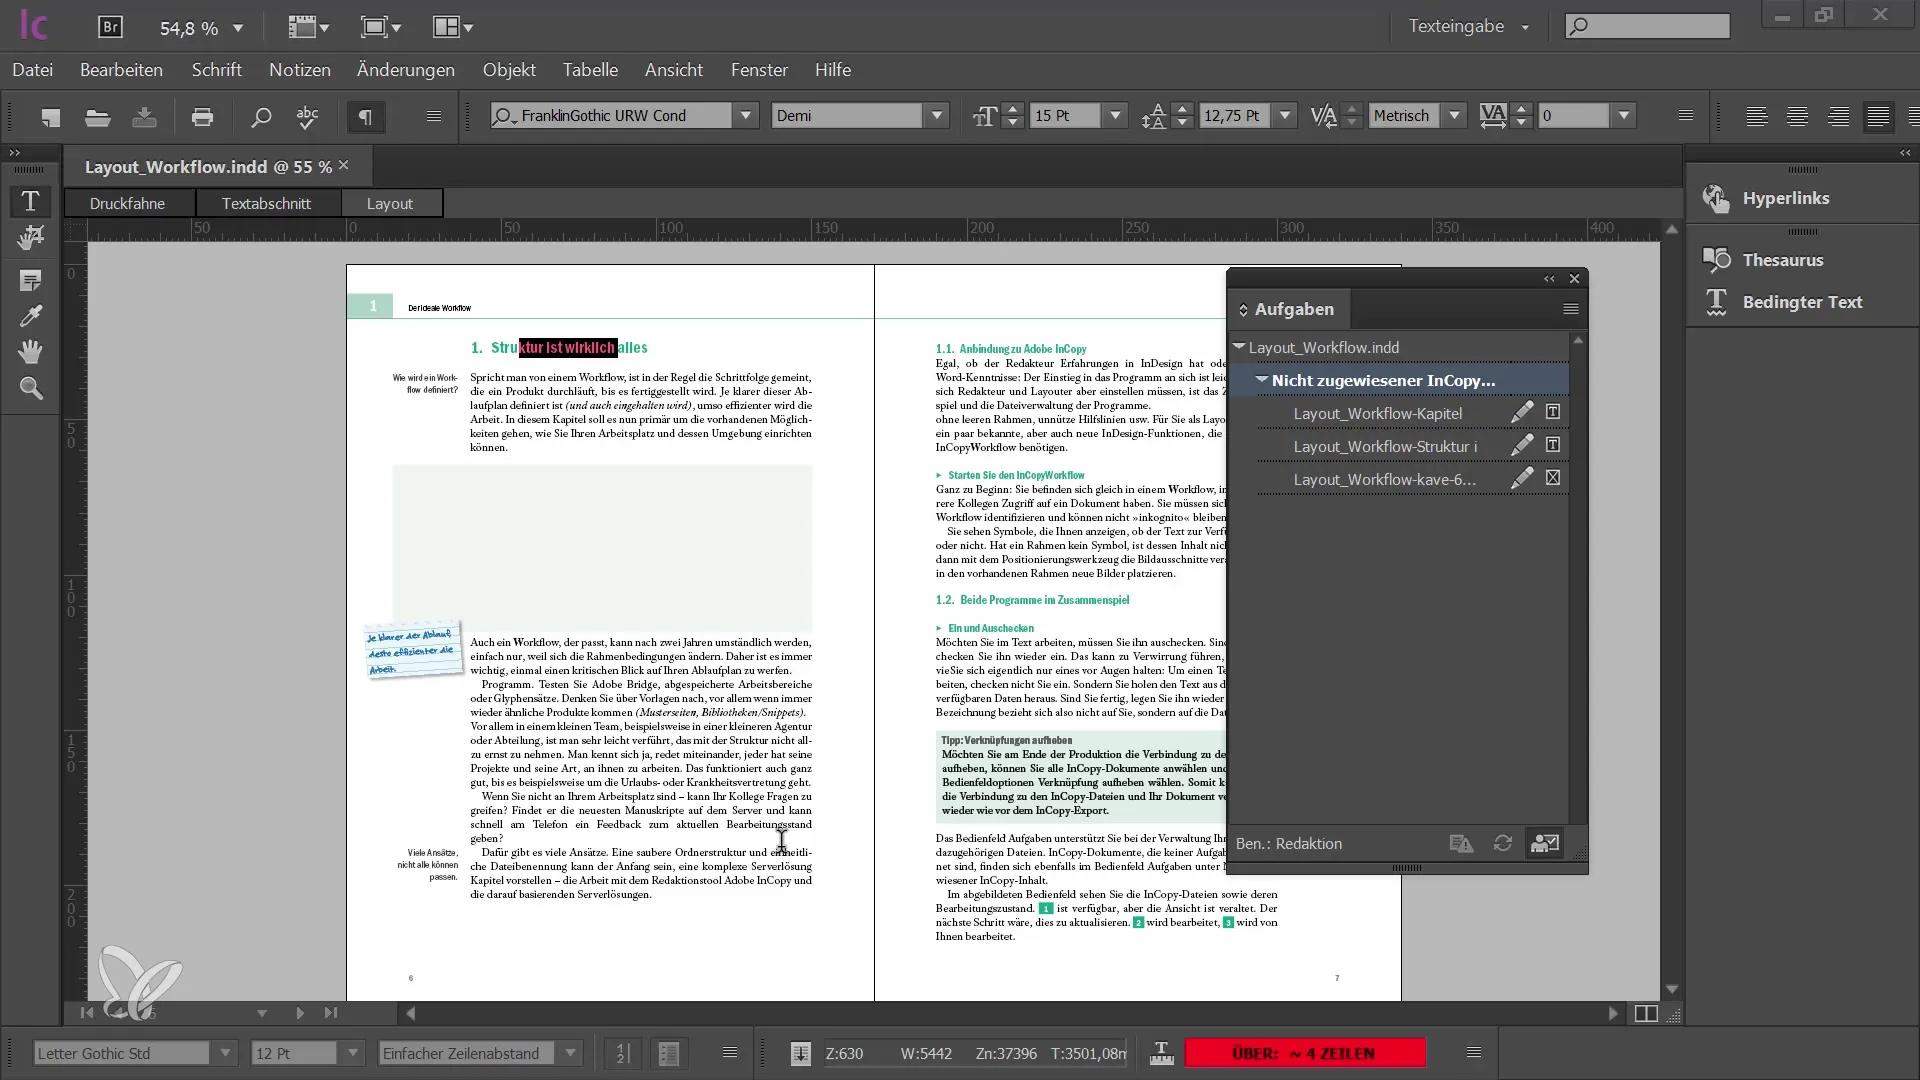Viewport: 1920px width, 1080px height.
Task: Click Layout_Workflow-Kapitel tree item
Action: (1379, 413)
